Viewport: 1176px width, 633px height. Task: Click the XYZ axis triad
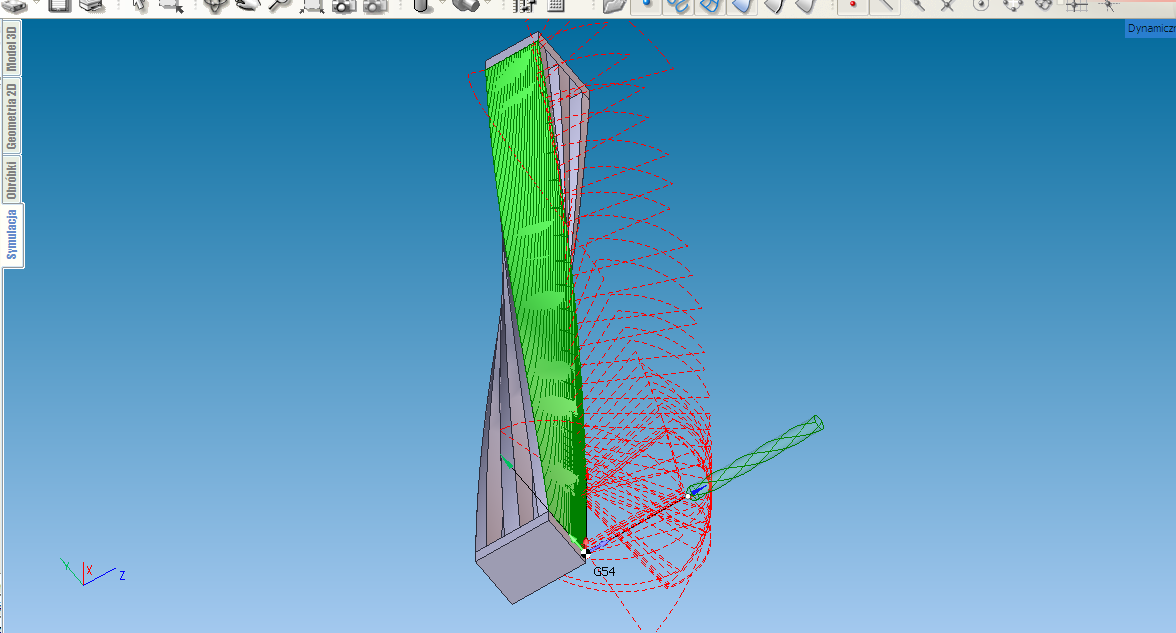coord(92,572)
